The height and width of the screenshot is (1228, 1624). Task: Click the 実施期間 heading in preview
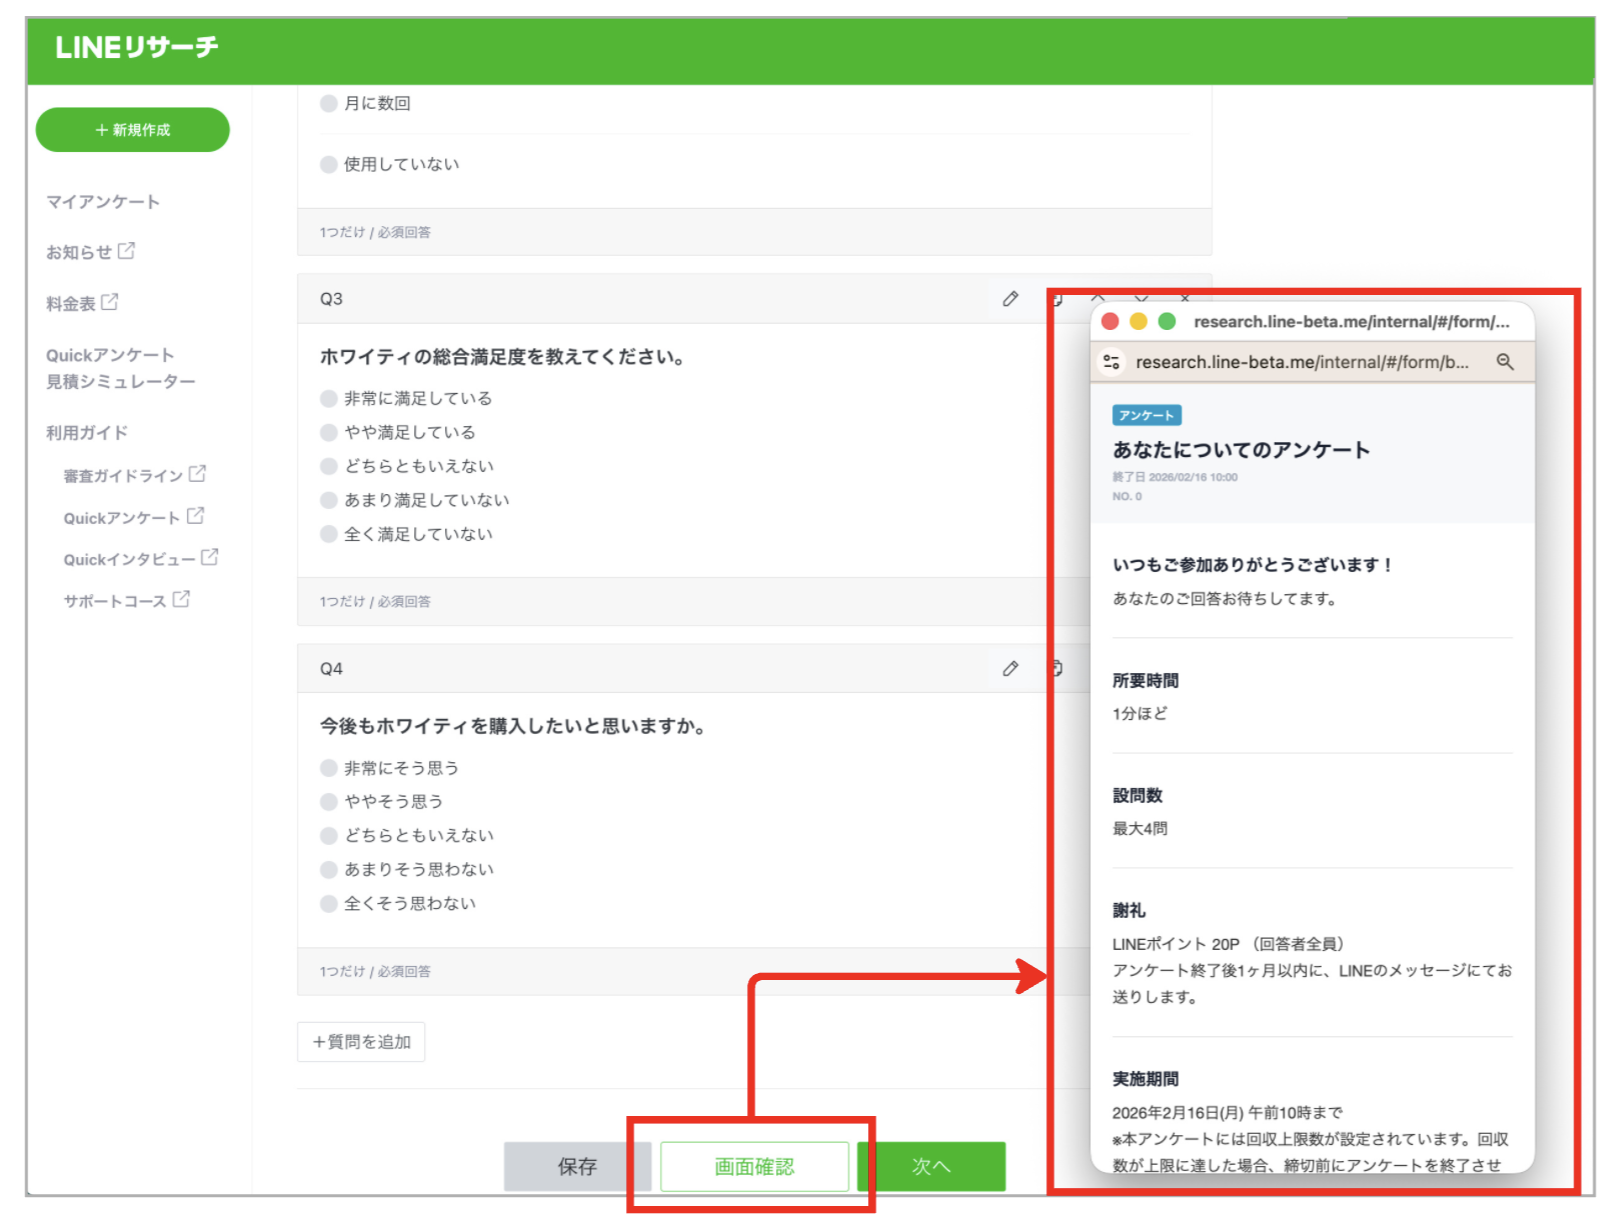(1145, 1079)
